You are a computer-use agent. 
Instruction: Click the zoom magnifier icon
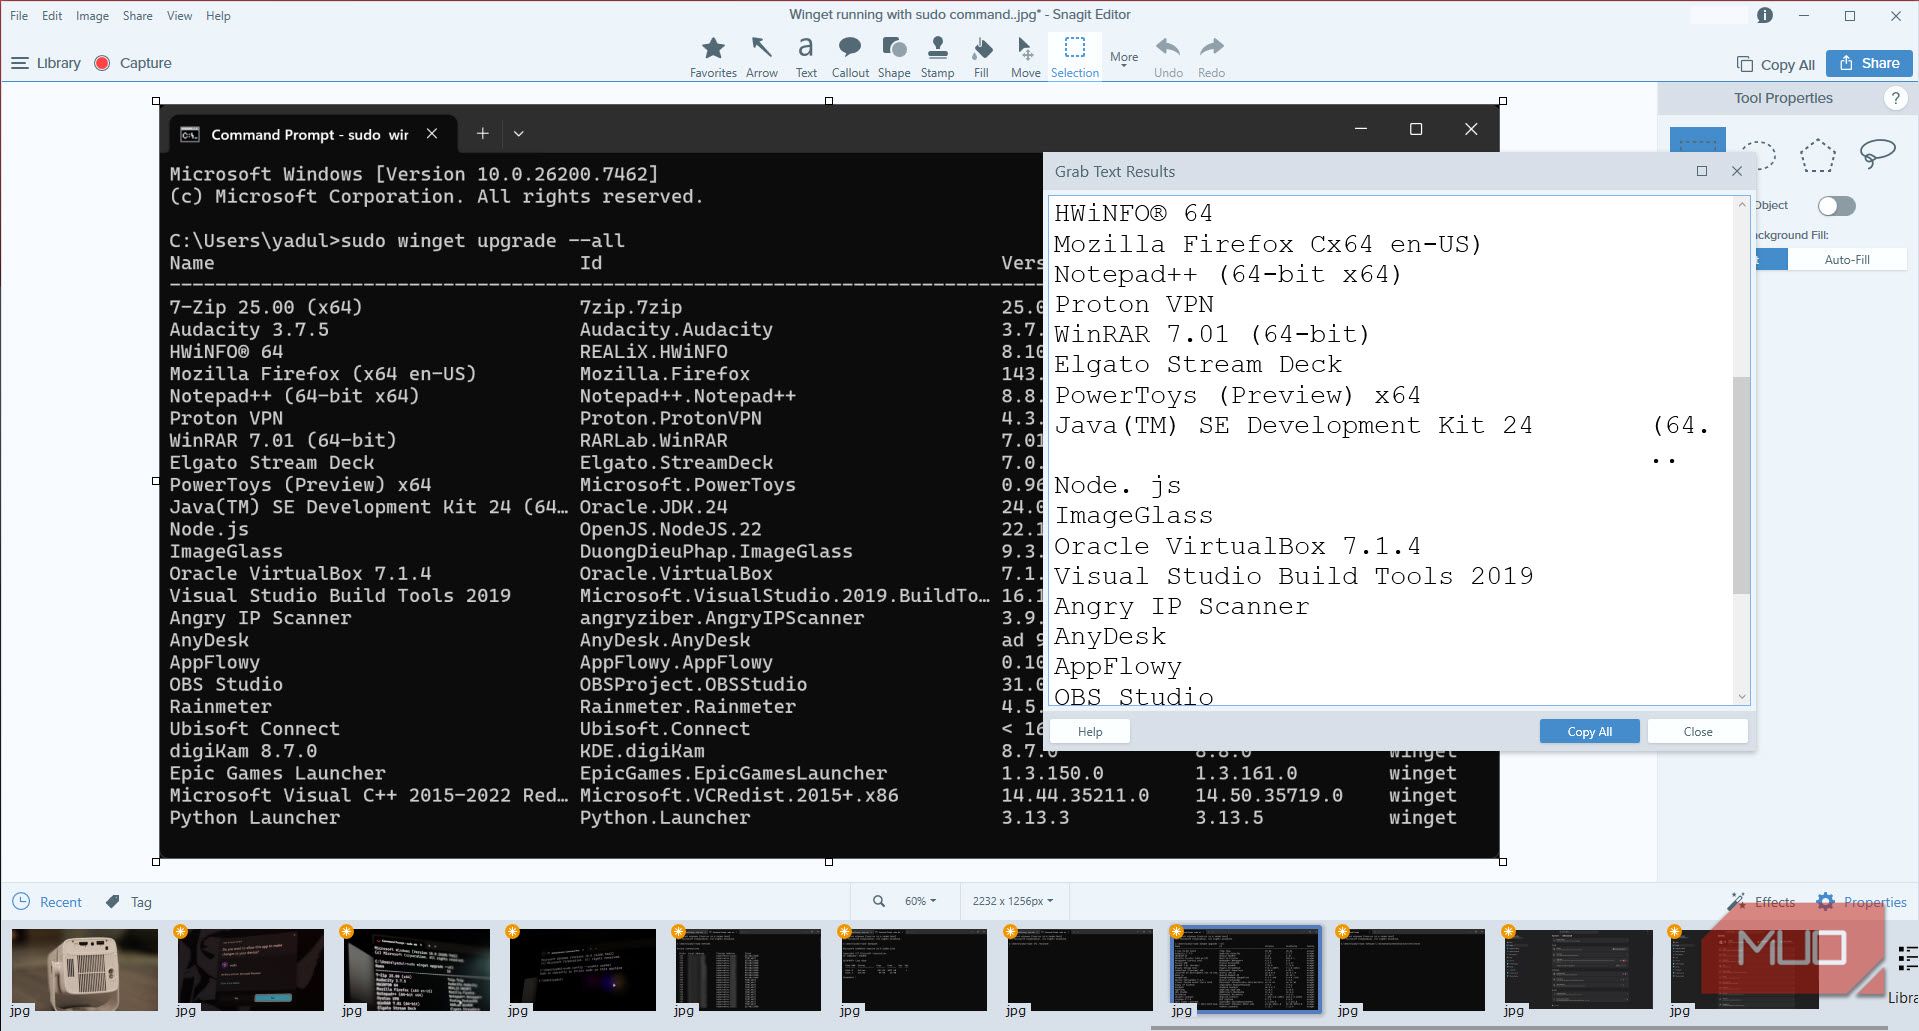(x=878, y=901)
